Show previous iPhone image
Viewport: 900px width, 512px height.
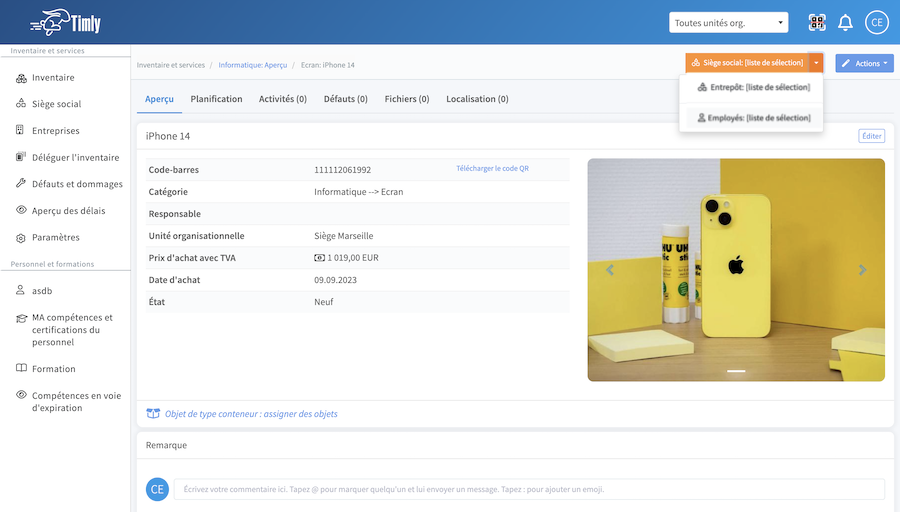pos(610,270)
